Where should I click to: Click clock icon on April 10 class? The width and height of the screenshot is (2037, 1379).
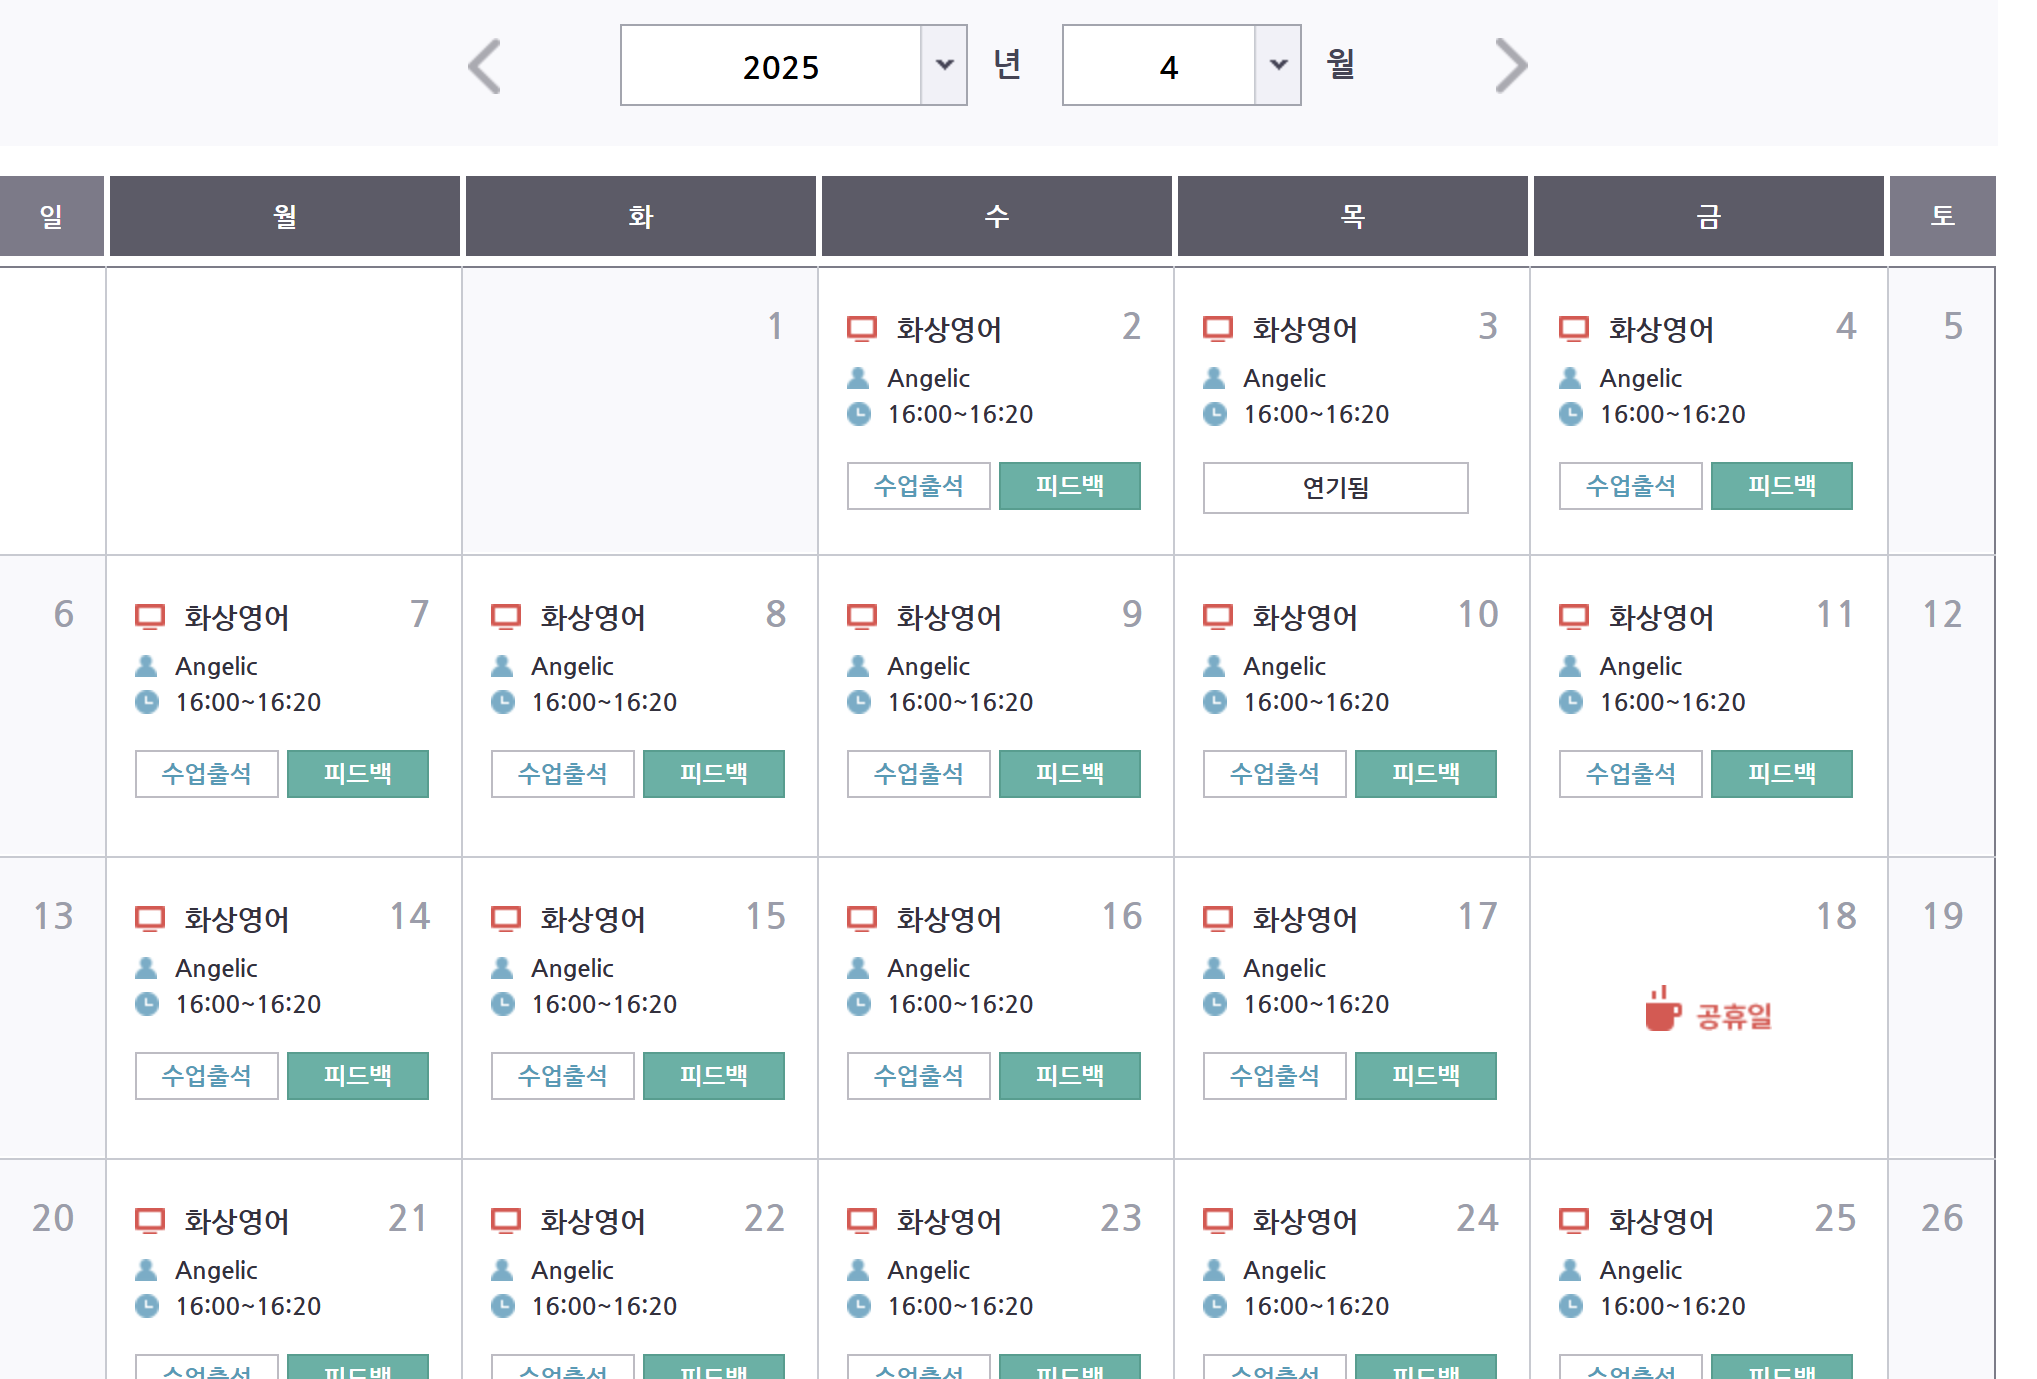point(1215,702)
